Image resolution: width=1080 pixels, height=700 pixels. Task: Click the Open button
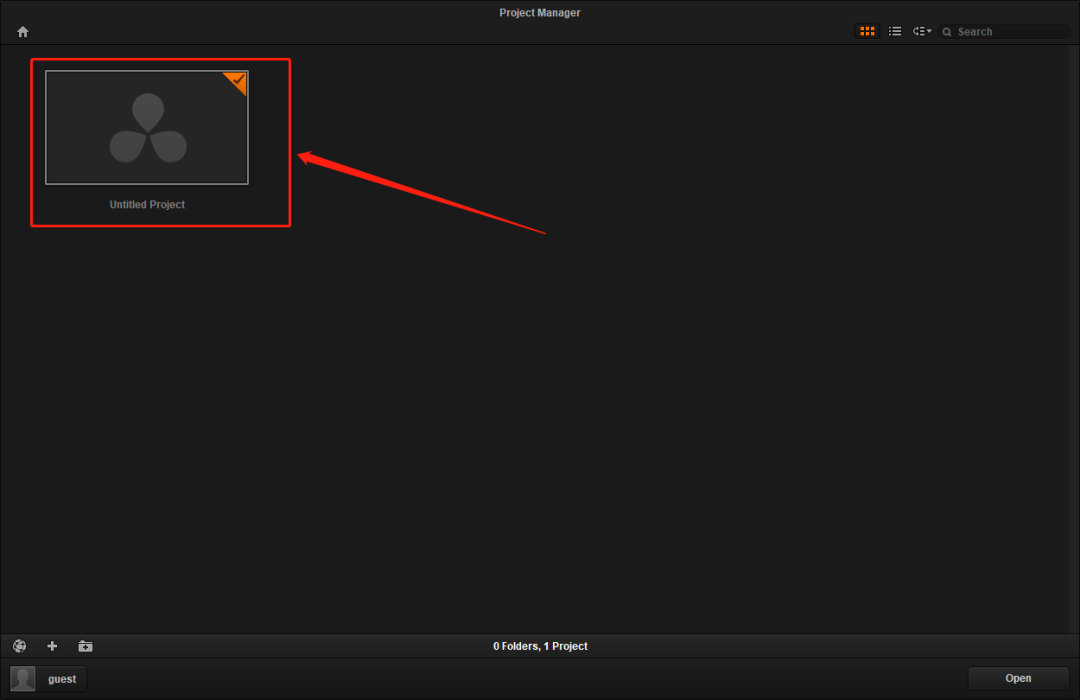1018,679
